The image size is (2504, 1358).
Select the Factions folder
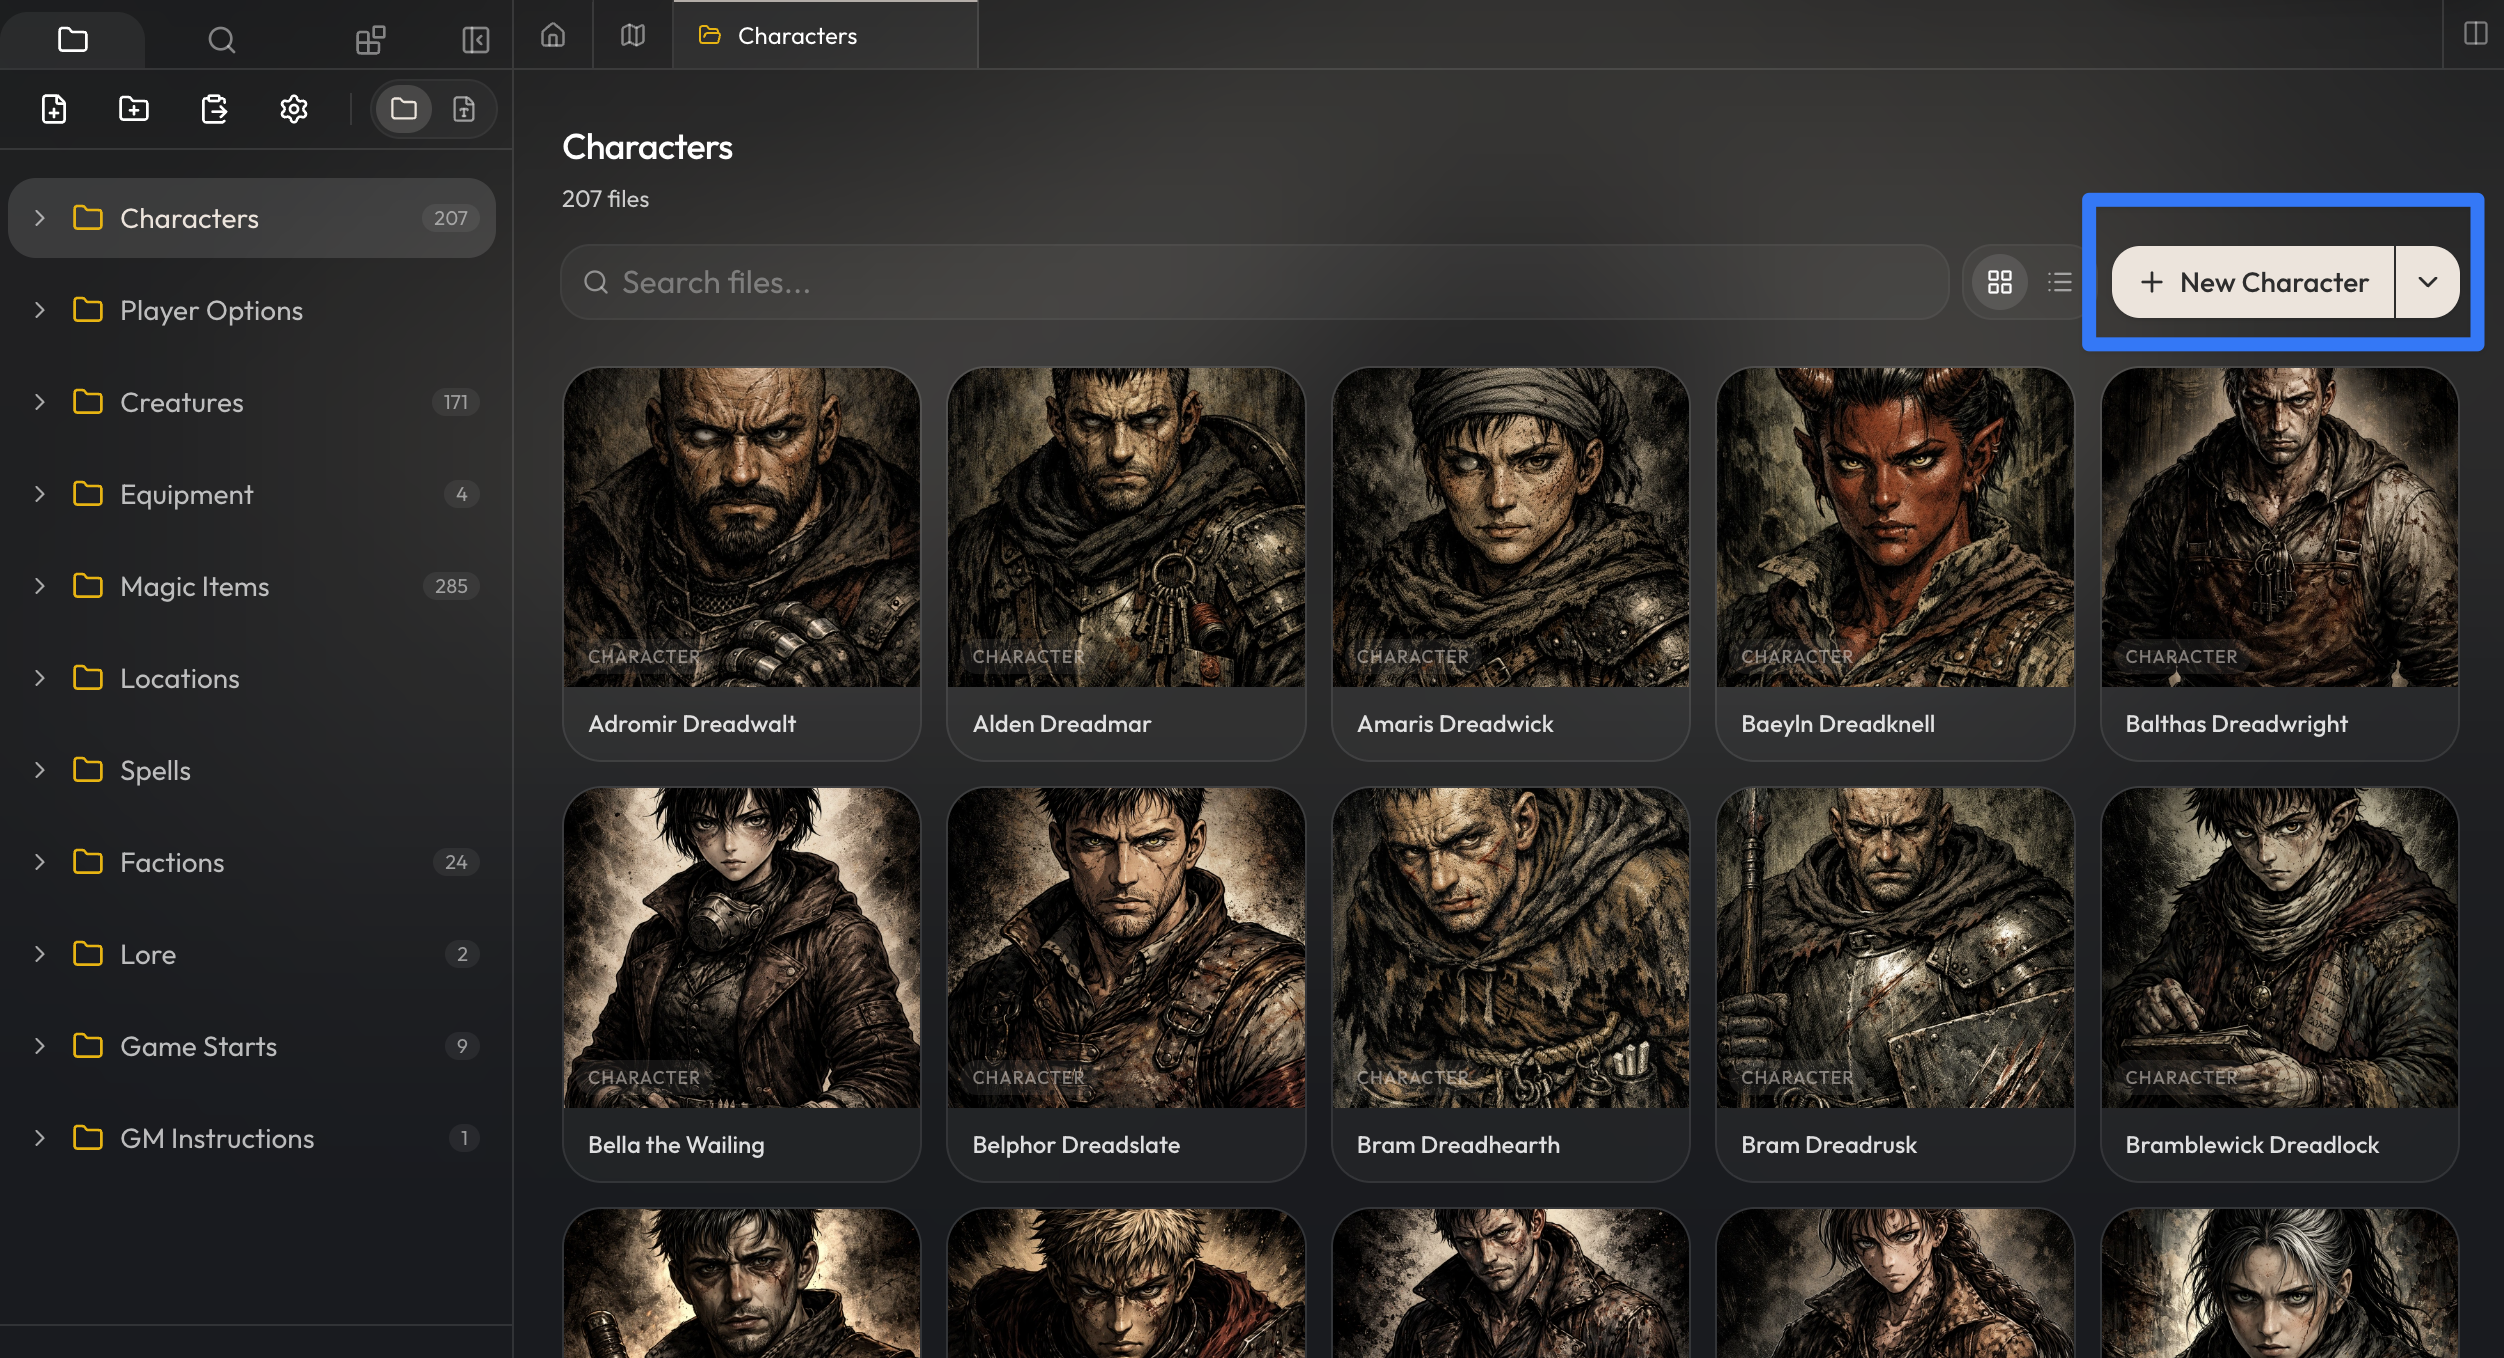click(x=252, y=862)
